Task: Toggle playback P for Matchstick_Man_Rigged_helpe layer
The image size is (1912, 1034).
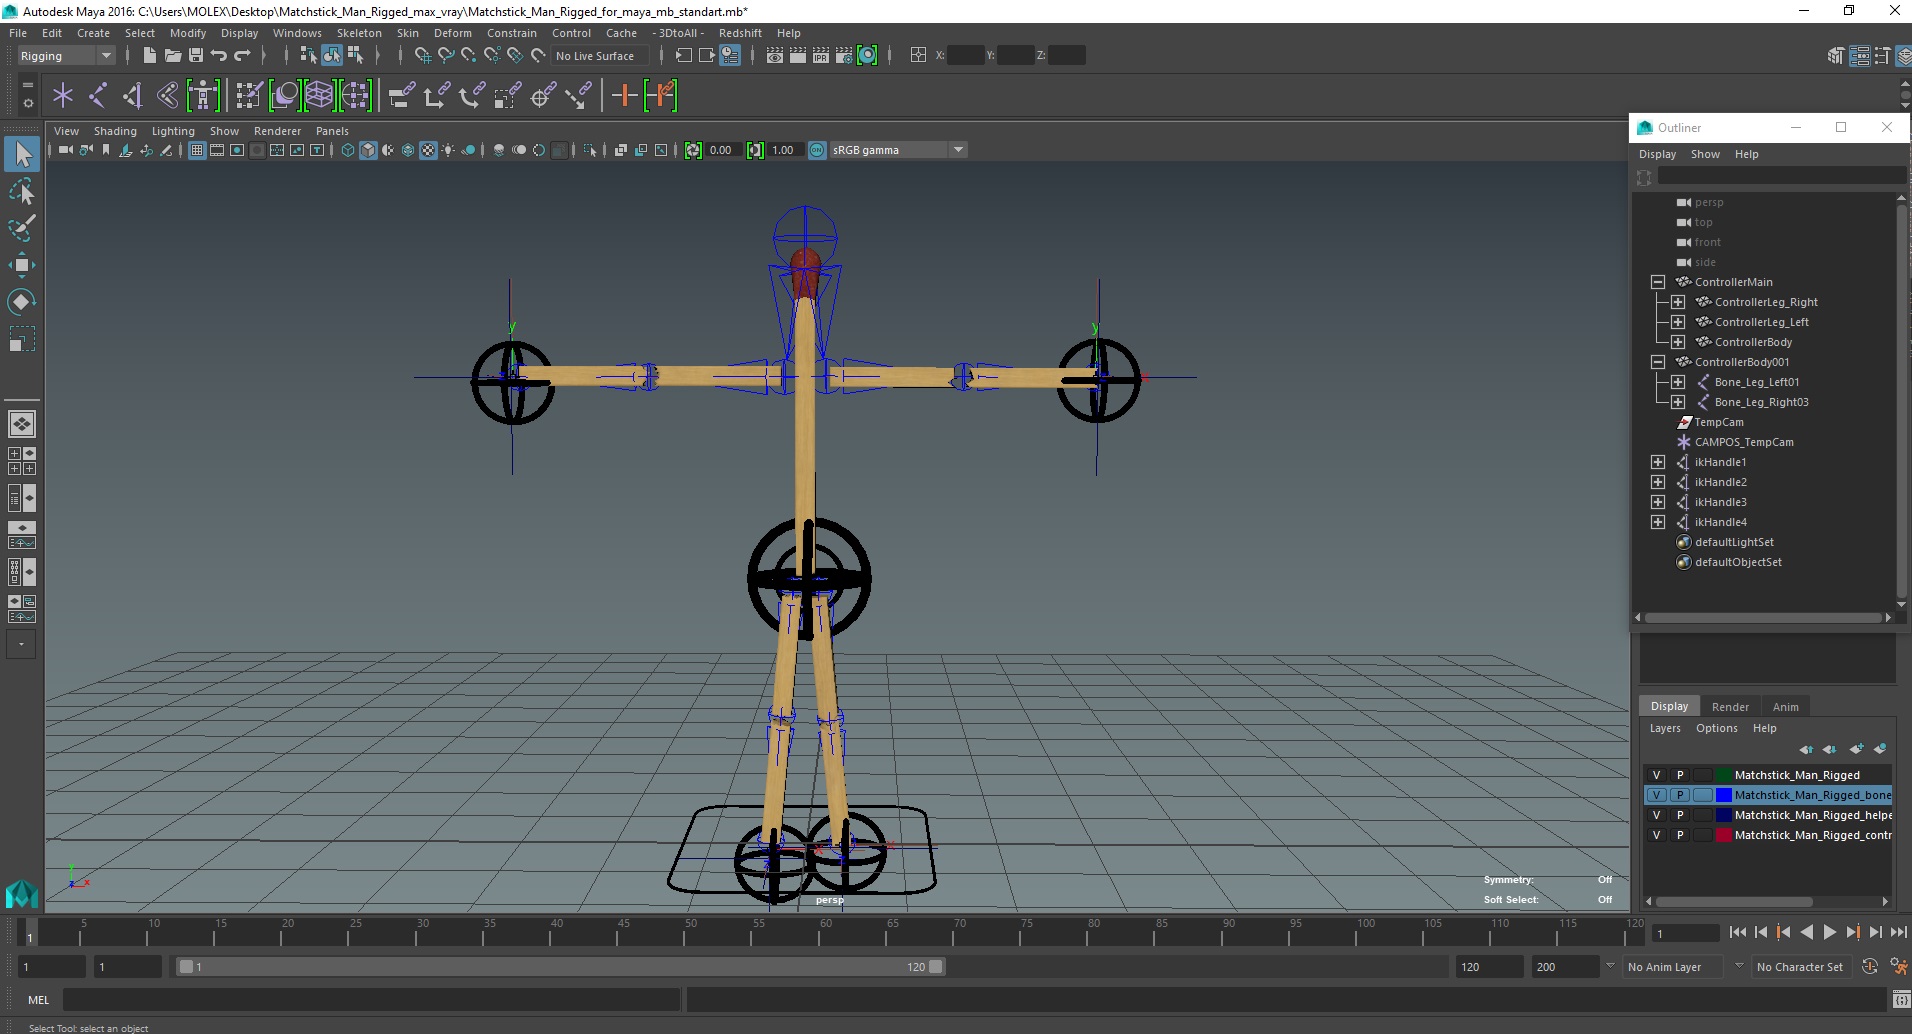Action: (1680, 815)
